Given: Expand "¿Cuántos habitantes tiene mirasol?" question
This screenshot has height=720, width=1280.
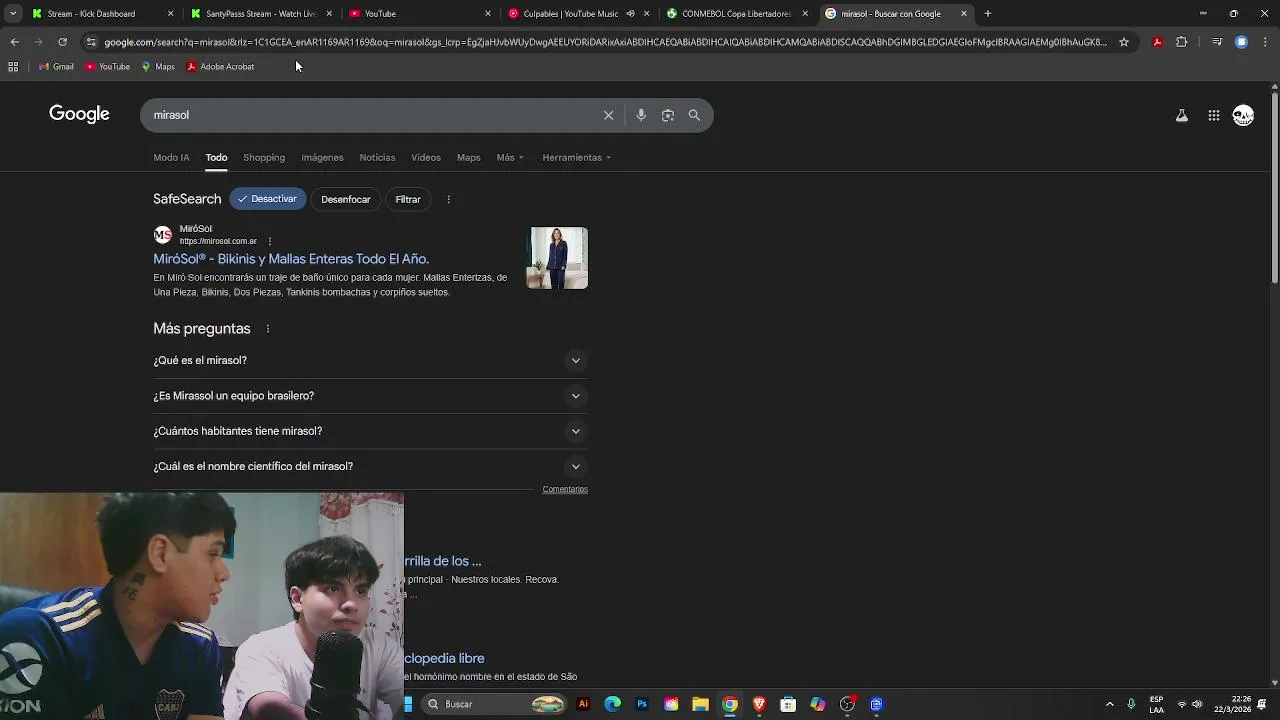Looking at the screenshot, I should click(x=370, y=431).
